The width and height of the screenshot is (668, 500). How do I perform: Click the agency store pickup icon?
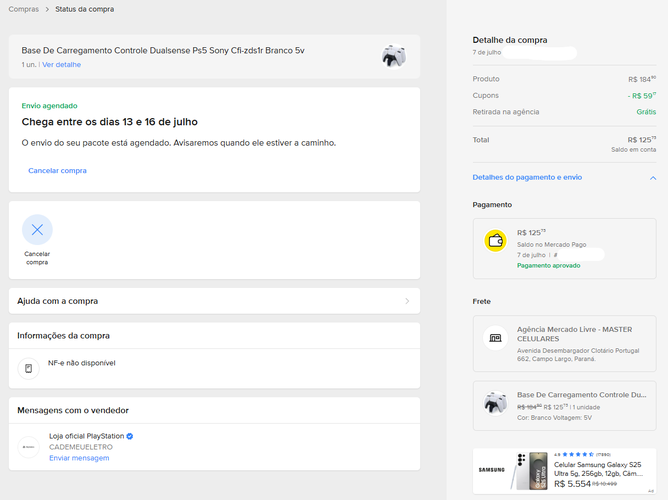click(495, 338)
